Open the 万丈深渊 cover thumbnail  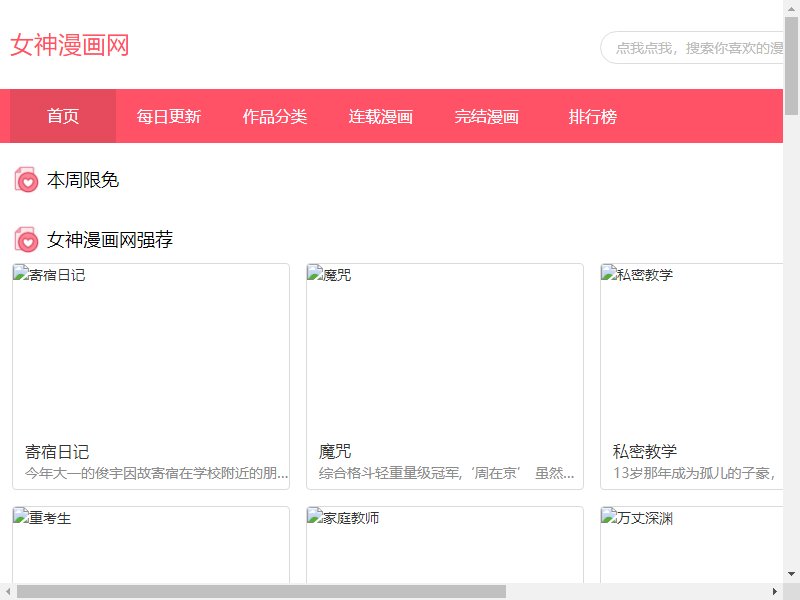pyautogui.click(x=692, y=545)
